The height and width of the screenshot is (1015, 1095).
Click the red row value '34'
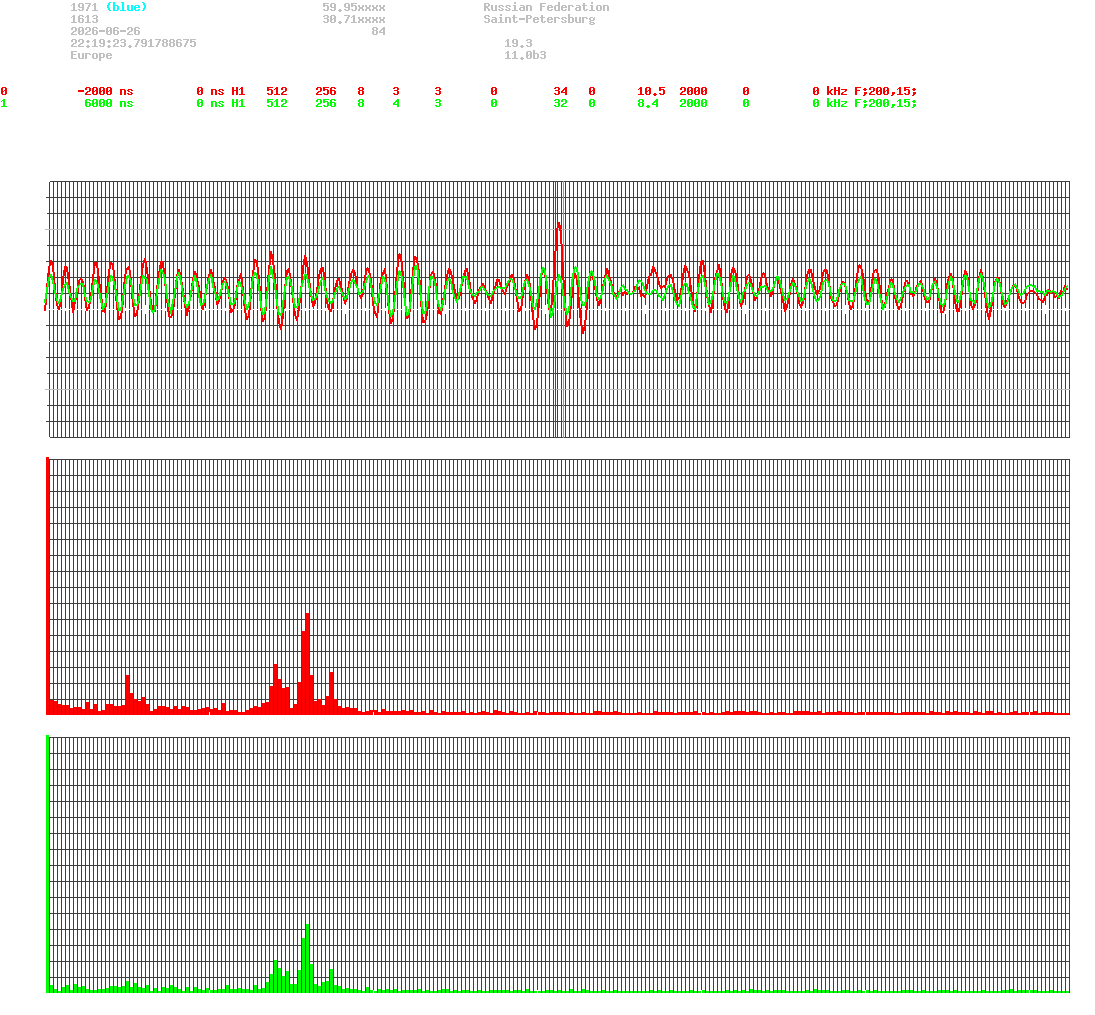560,92
